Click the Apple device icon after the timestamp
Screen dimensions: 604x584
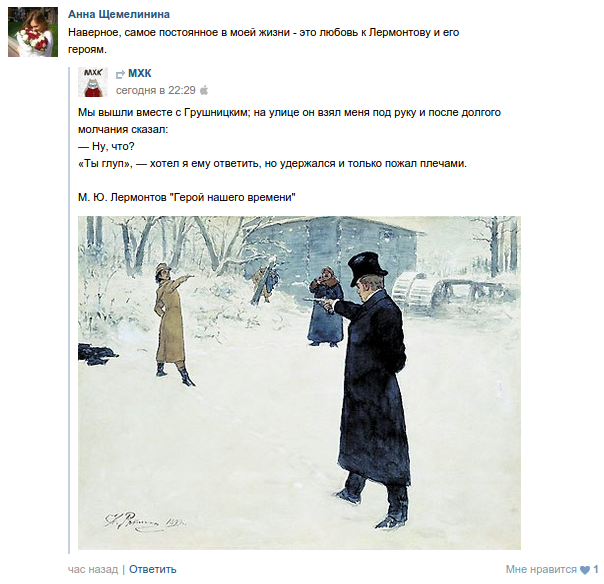coord(204,90)
